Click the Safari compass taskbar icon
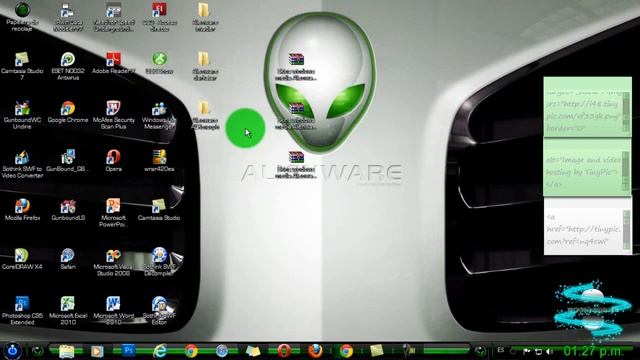 pos(222,351)
